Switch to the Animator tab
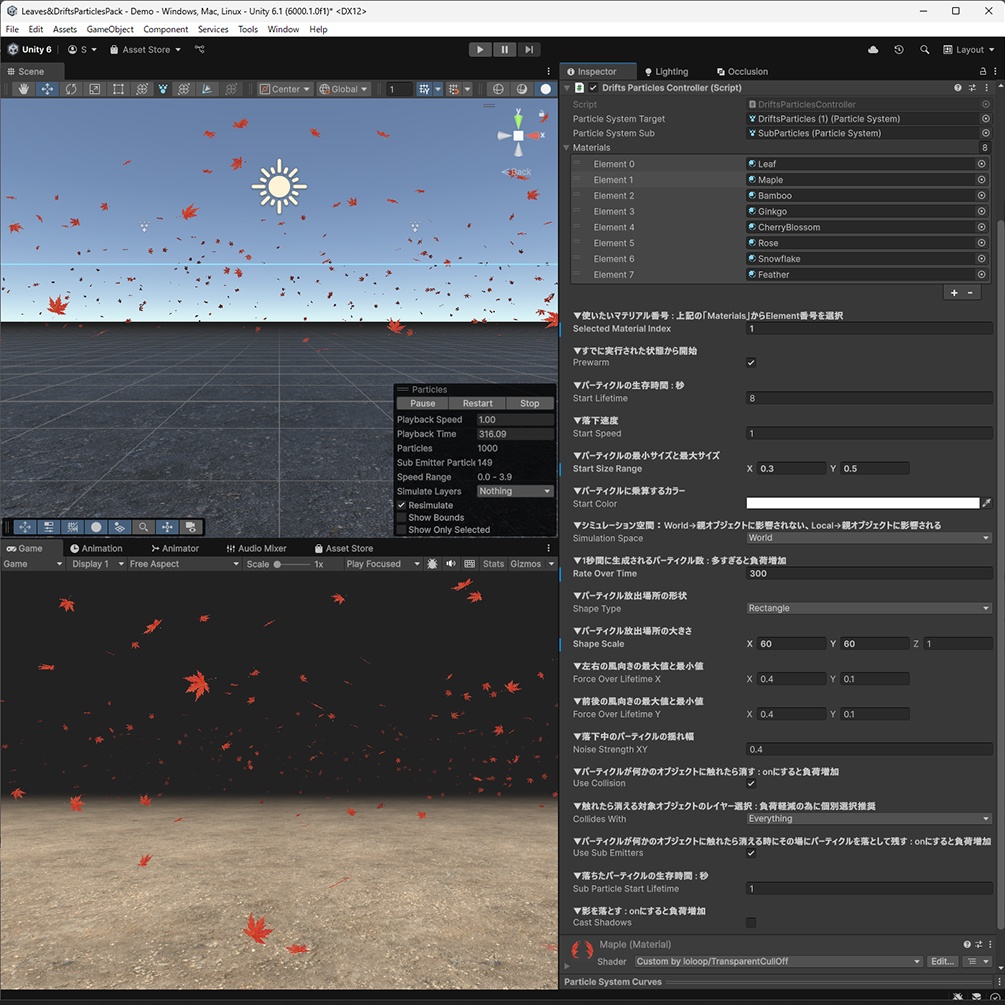The image size is (1005, 1005). (175, 549)
